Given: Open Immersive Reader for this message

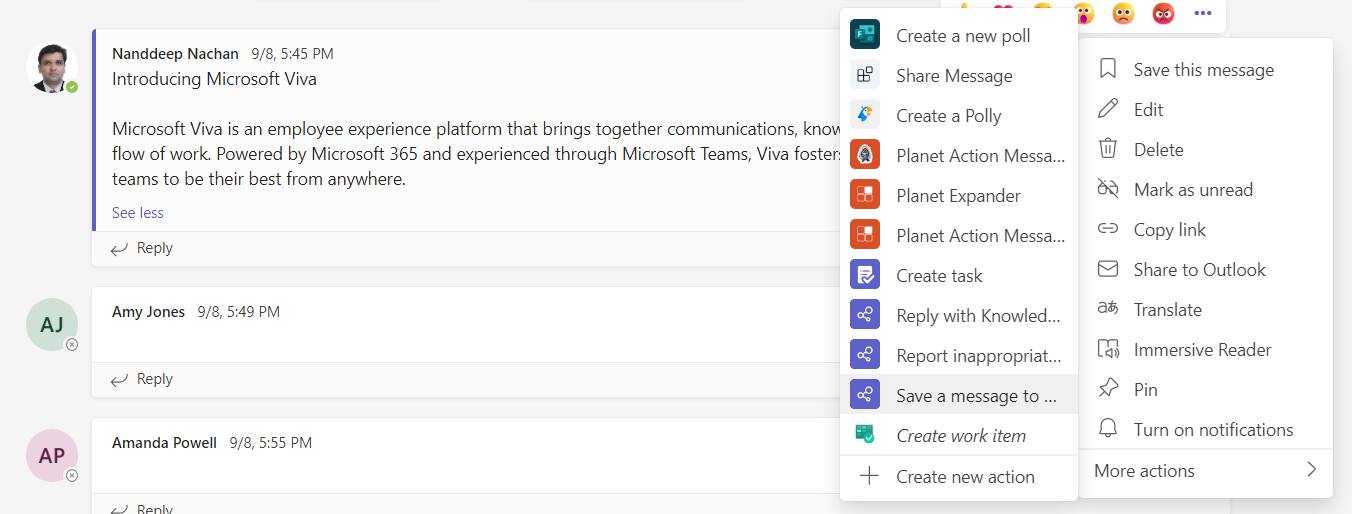Looking at the screenshot, I should point(1202,350).
